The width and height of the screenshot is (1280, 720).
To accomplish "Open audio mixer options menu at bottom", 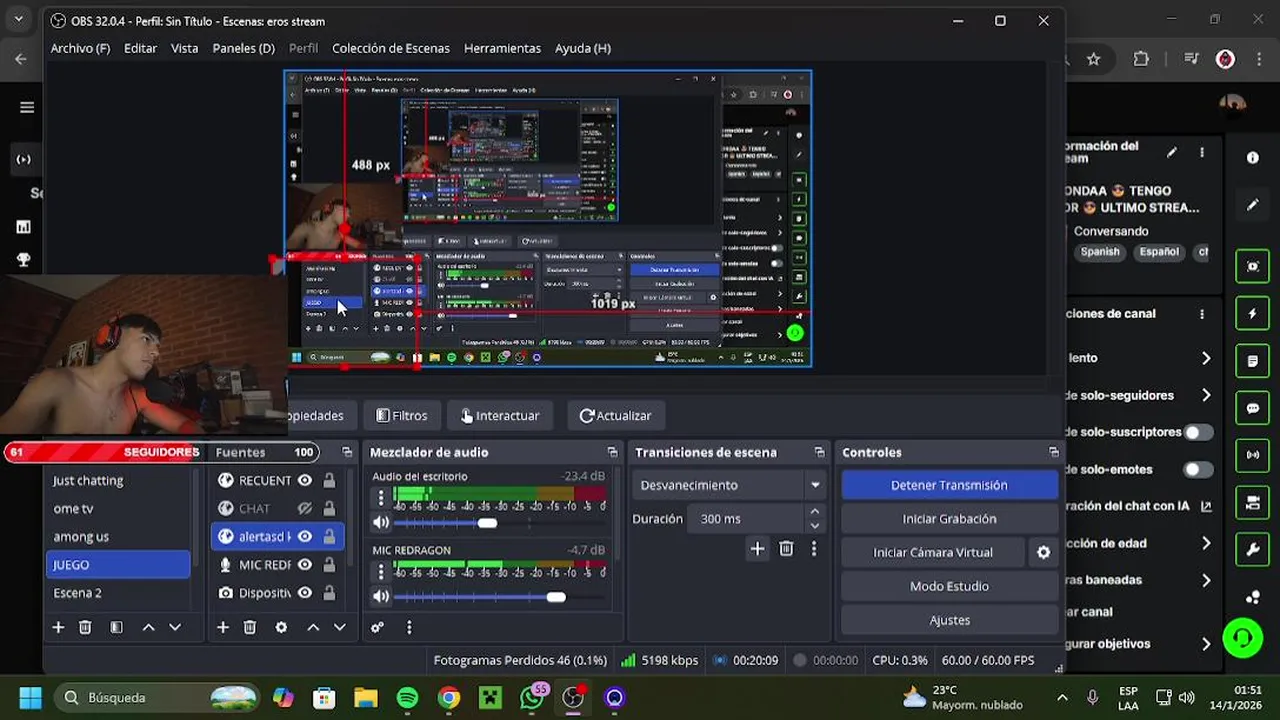I will coord(409,627).
